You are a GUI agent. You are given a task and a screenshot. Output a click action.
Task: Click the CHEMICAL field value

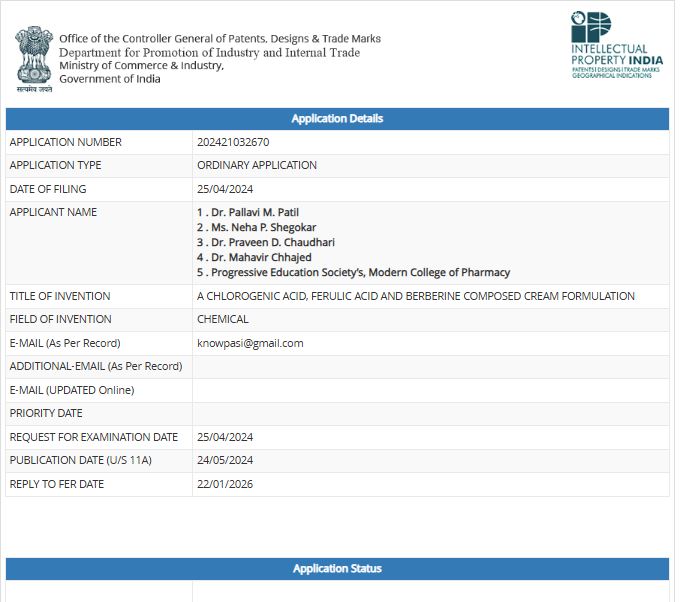(222, 319)
